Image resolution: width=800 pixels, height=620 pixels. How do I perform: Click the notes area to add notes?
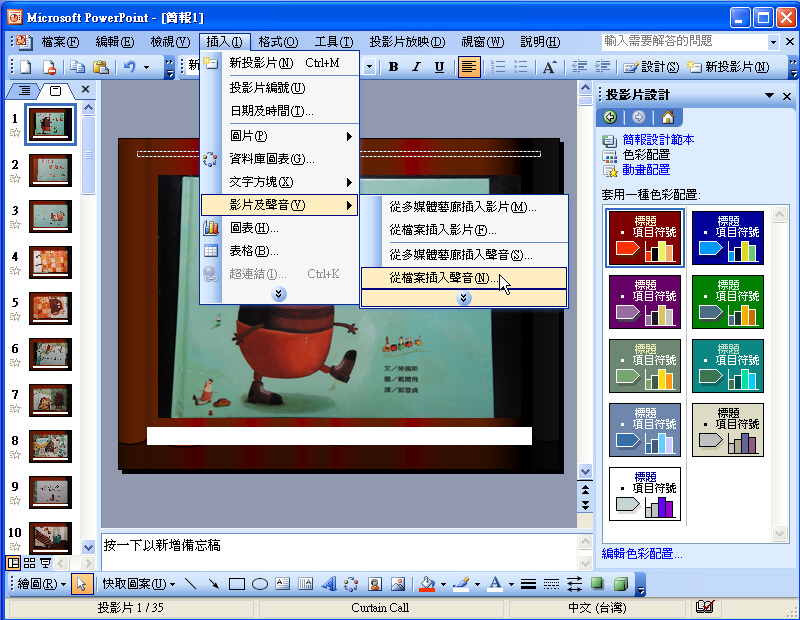coord(339,552)
